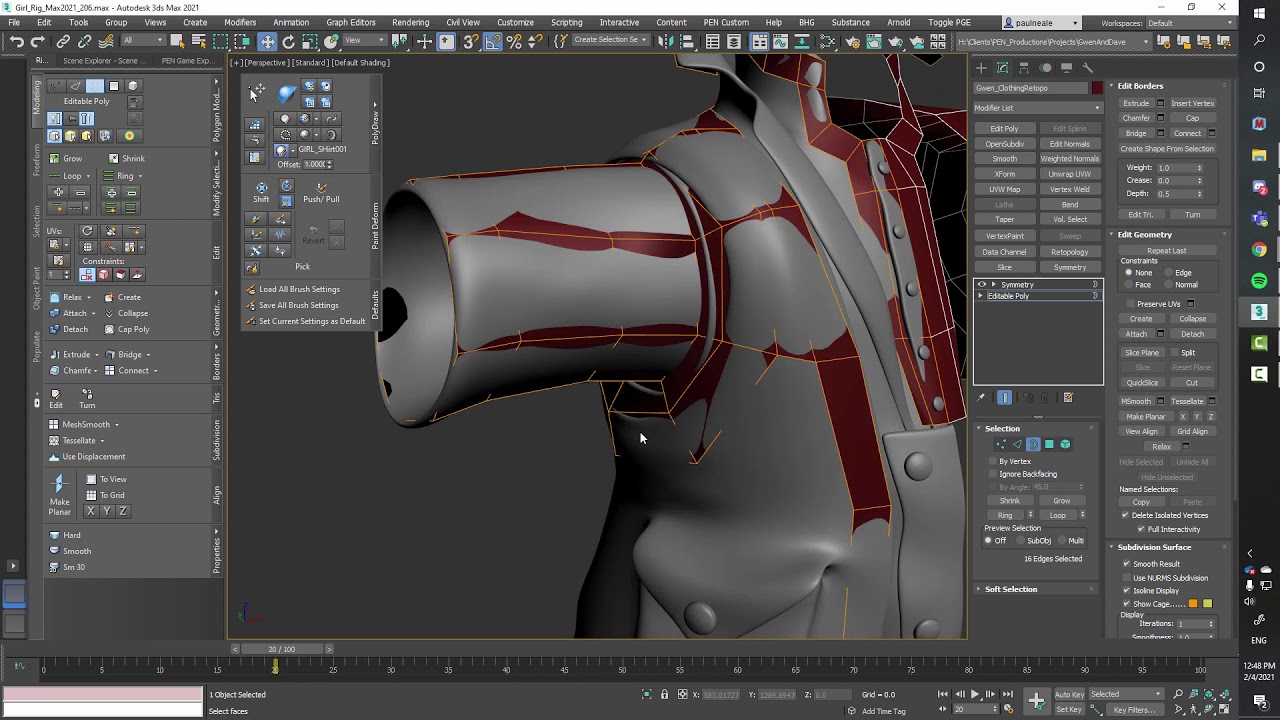Toggle the Angle Snap icon
1280x720 pixels.
tap(493, 41)
